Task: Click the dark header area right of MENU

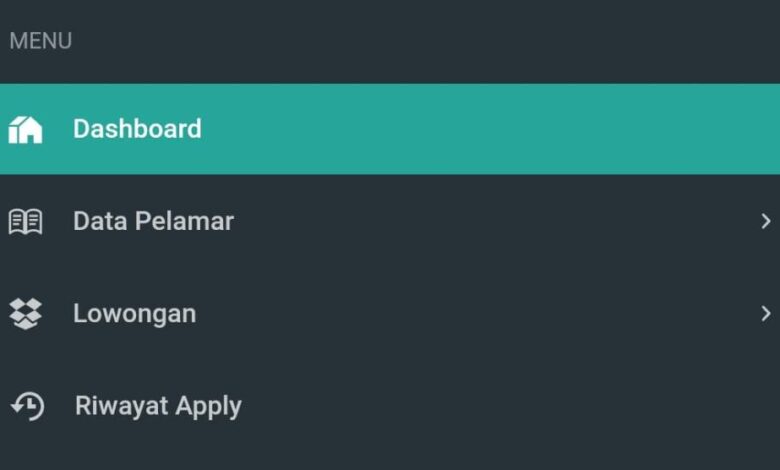Action: click(423, 41)
